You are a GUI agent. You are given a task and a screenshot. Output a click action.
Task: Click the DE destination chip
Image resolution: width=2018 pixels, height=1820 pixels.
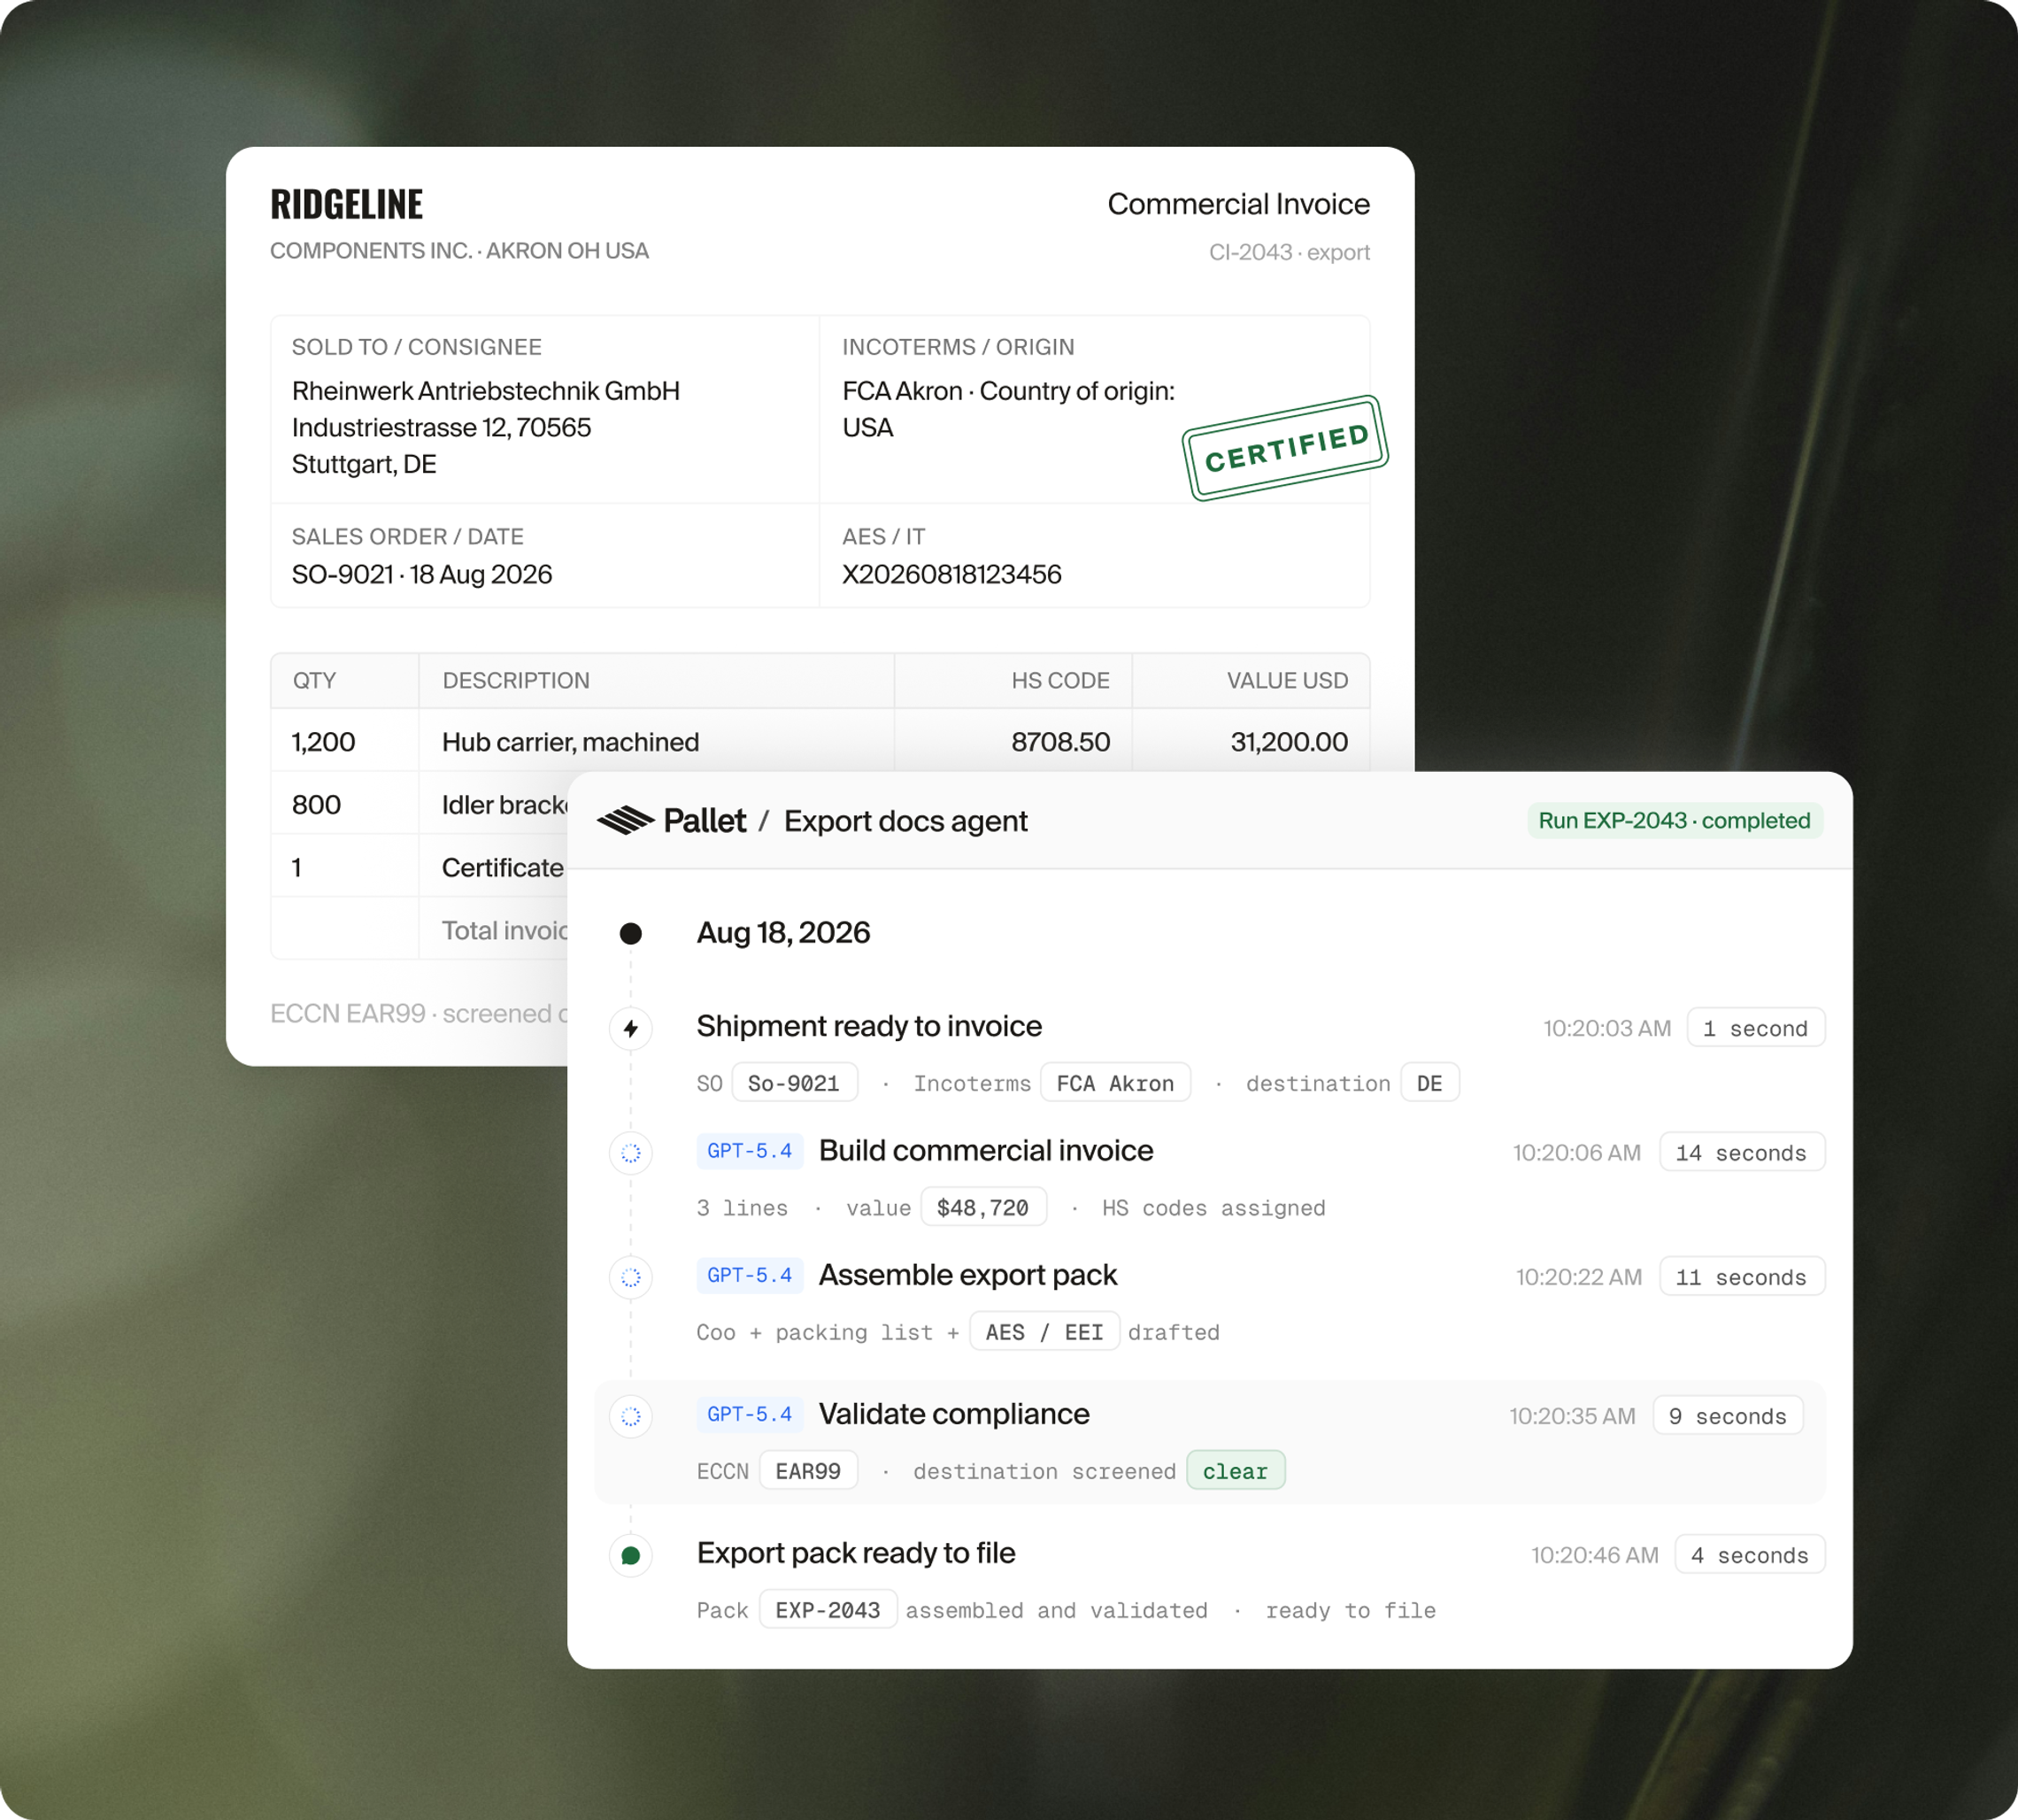click(x=1430, y=1083)
